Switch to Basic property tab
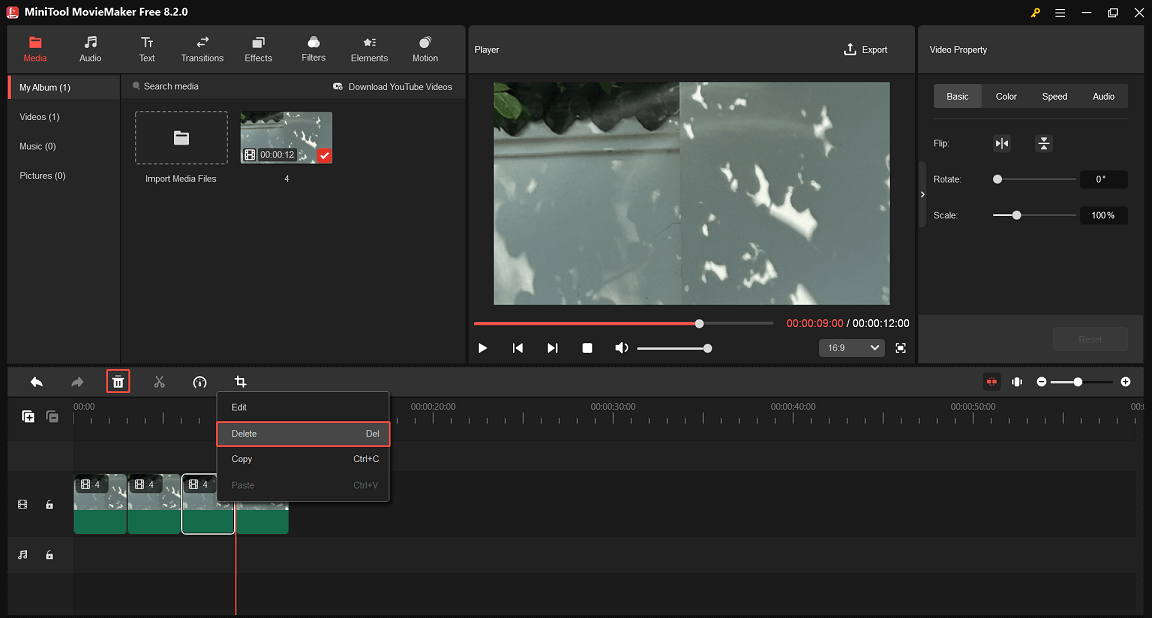This screenshot has width=1152, height=618. tap(957, 96)
